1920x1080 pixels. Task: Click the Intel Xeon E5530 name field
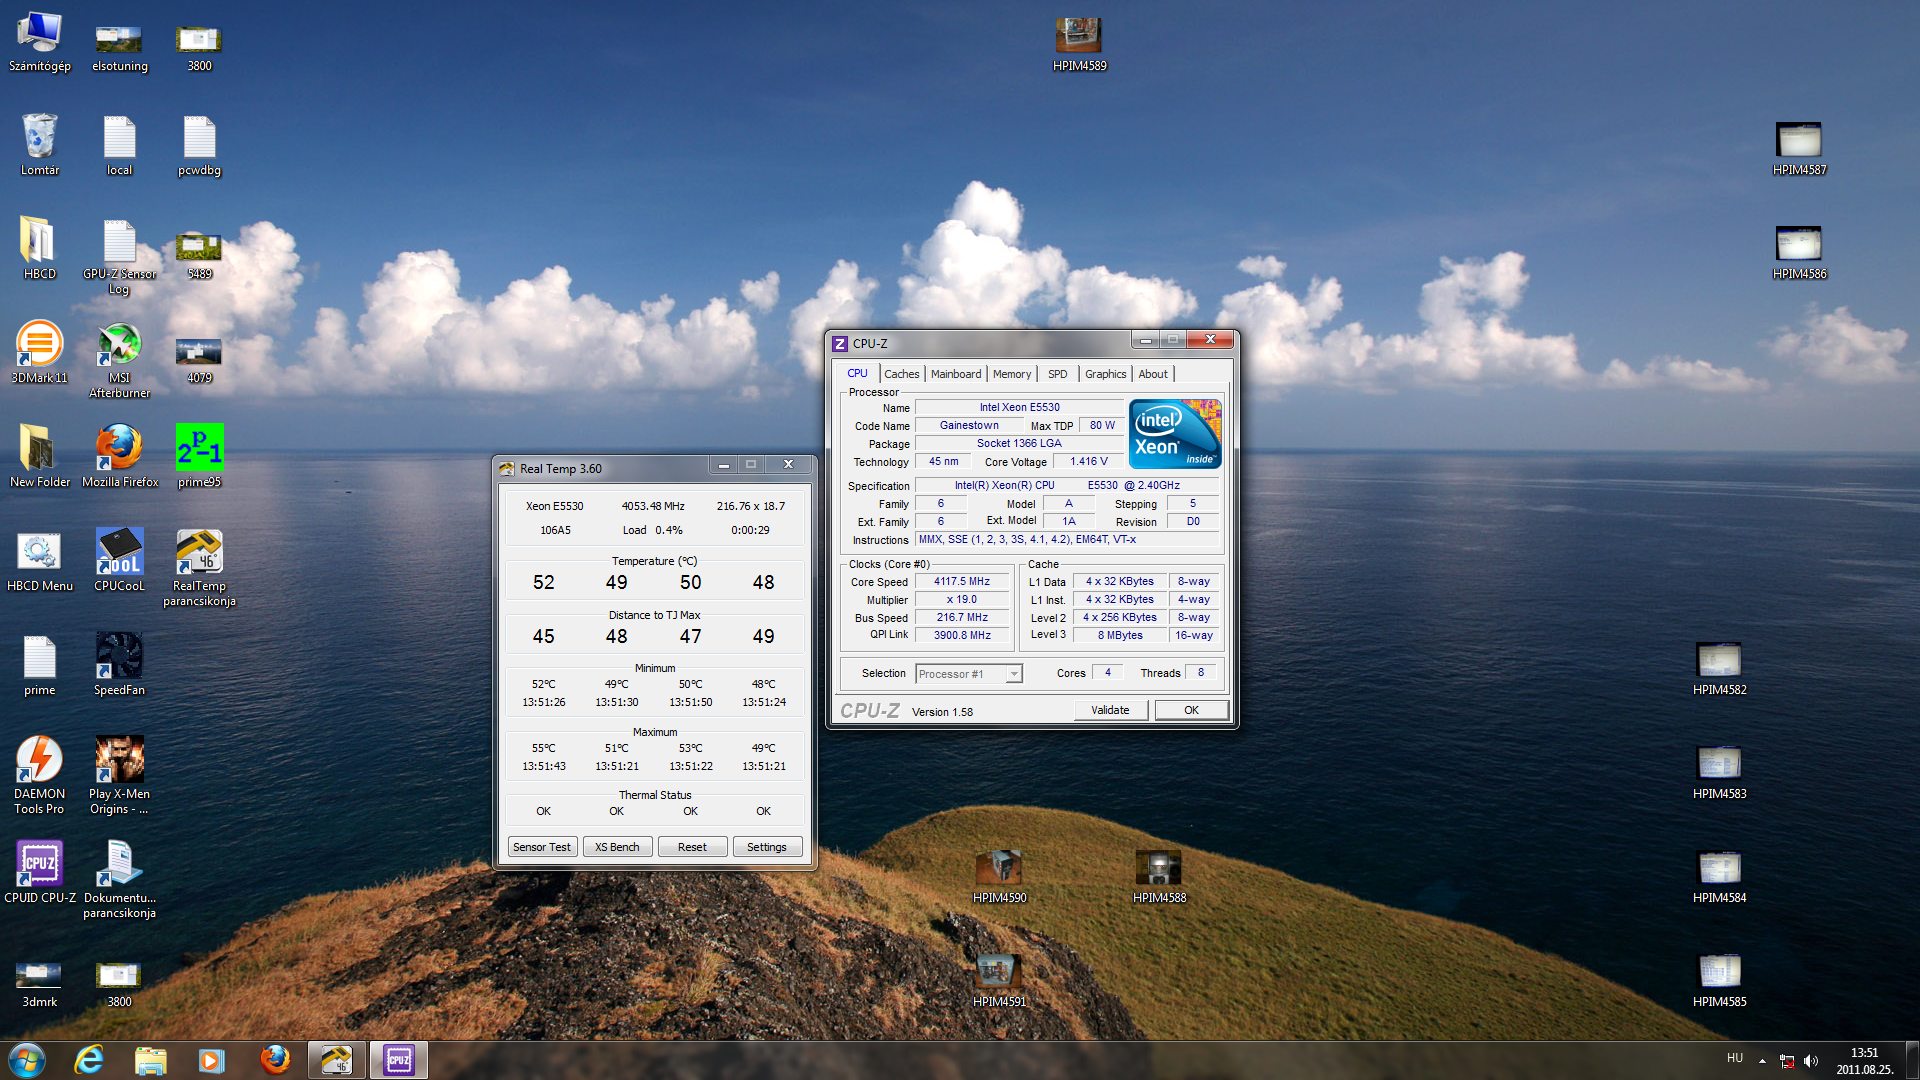(x=1019, y=408)
